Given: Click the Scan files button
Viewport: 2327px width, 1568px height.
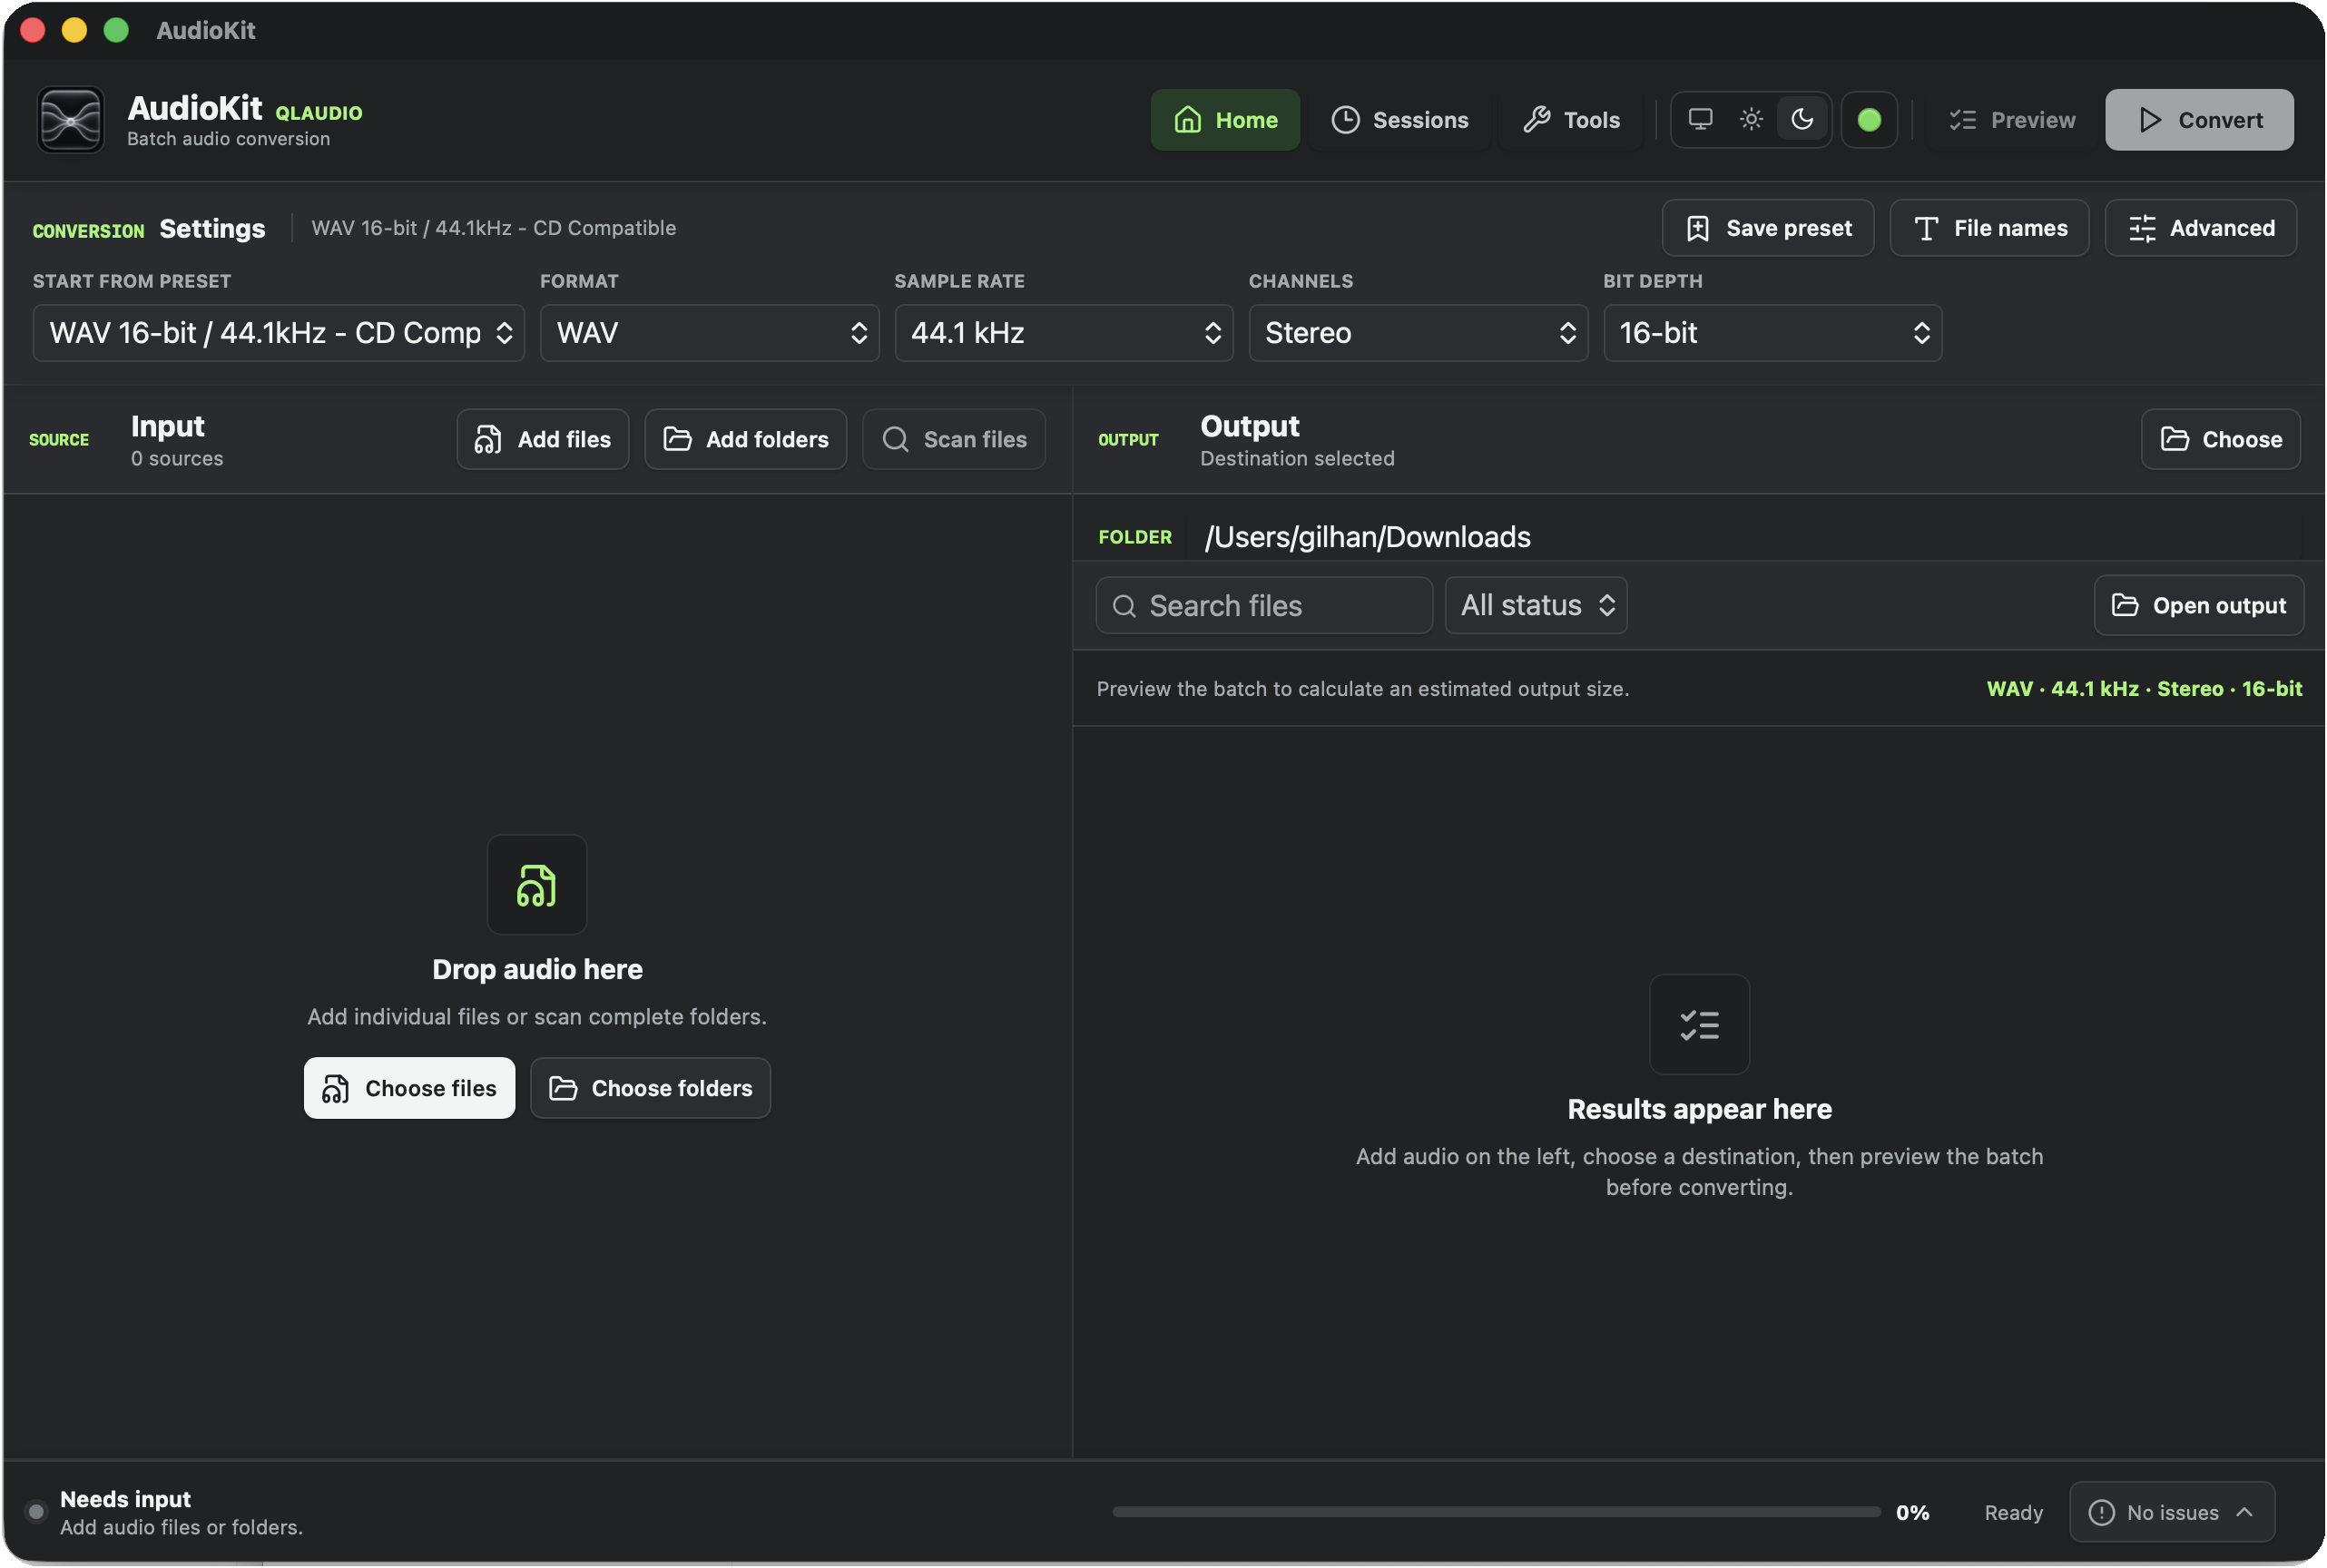Looking at the screenshot, I should click(954, 439).
